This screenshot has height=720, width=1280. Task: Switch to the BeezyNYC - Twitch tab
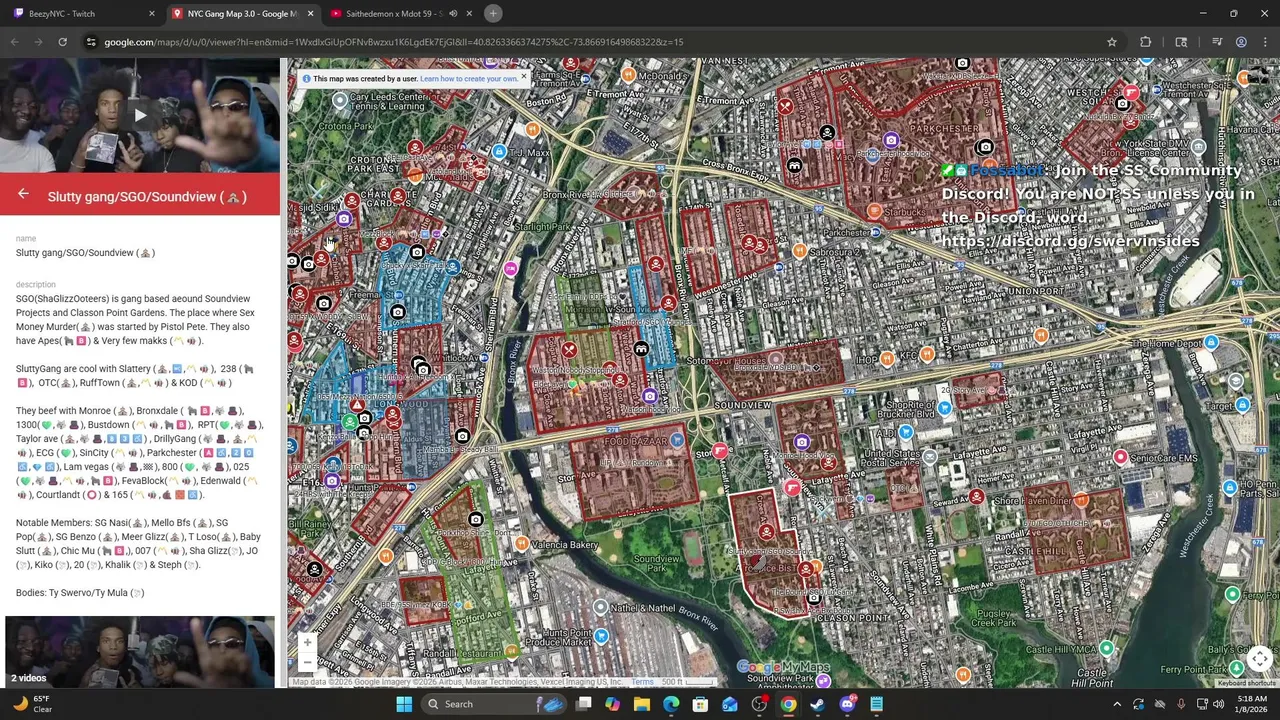click(82, 13)
